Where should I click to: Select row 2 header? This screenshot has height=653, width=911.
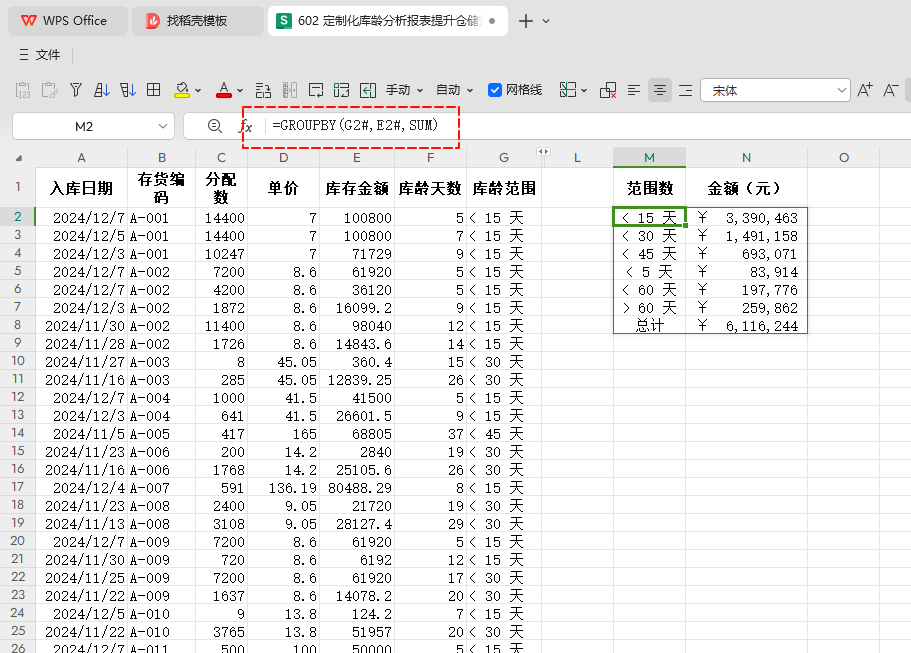click(17, 217)
